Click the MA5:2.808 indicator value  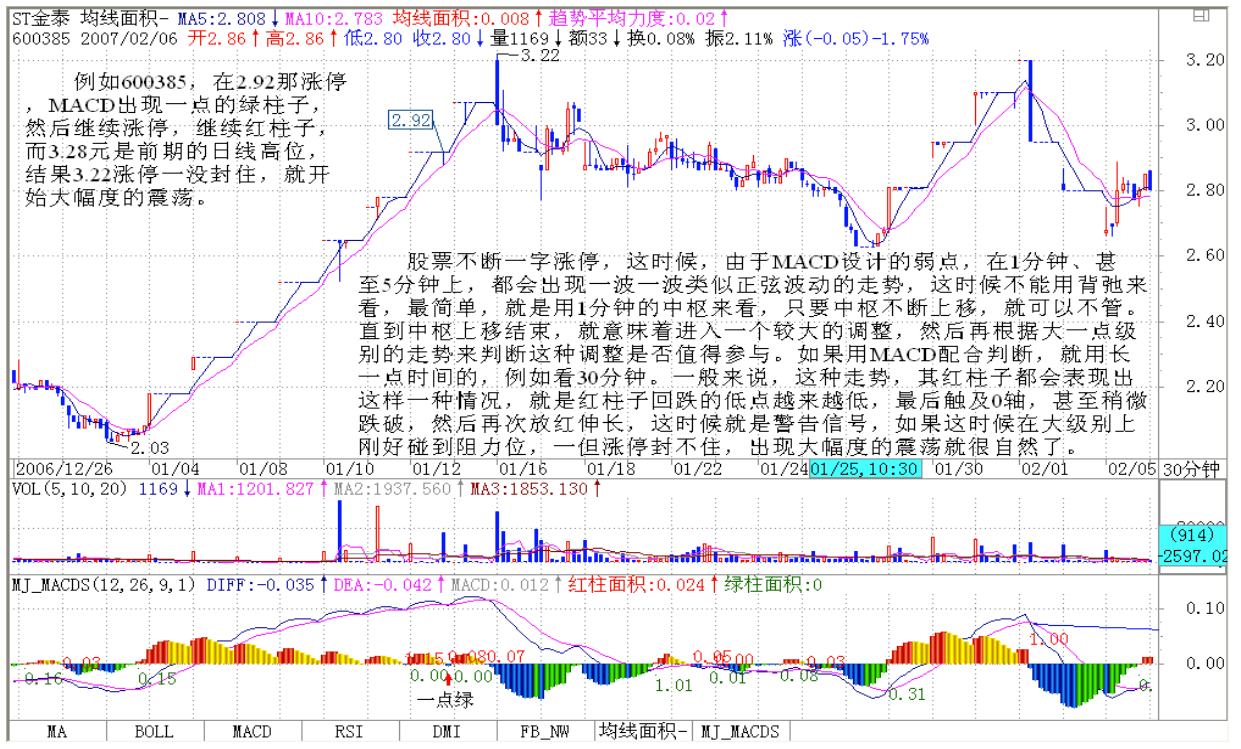point(221,18)
